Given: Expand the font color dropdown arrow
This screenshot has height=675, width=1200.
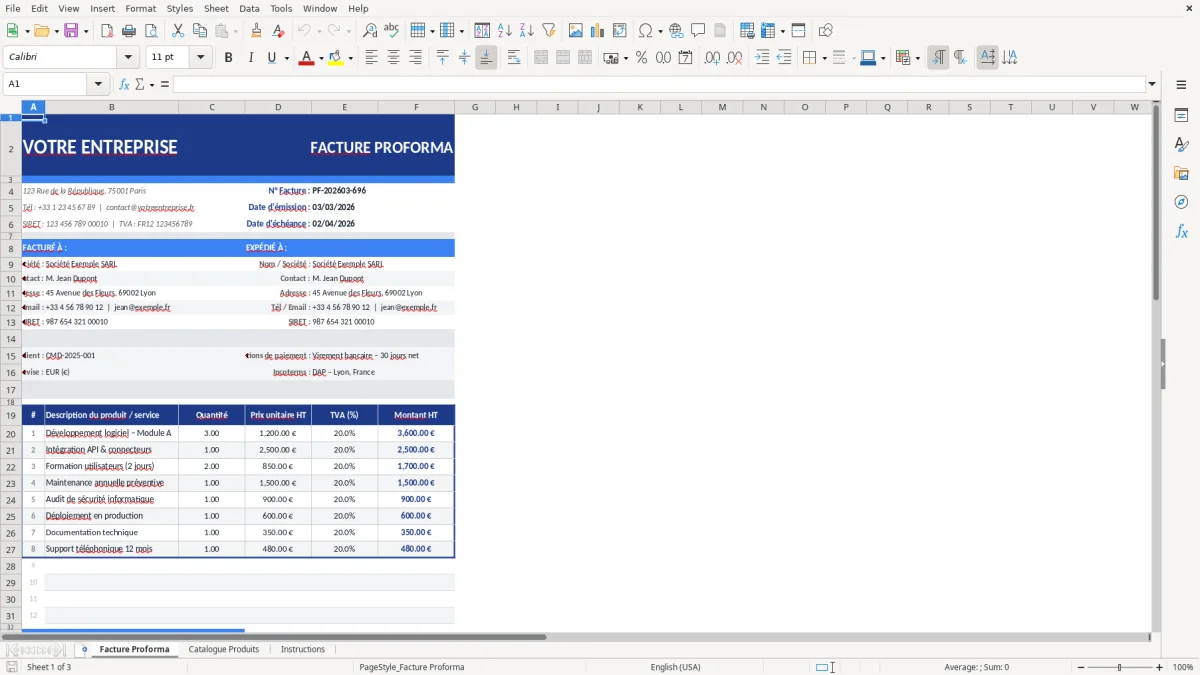Looking at the screenshot, I should pyautogui.click(x=319, y=57).
